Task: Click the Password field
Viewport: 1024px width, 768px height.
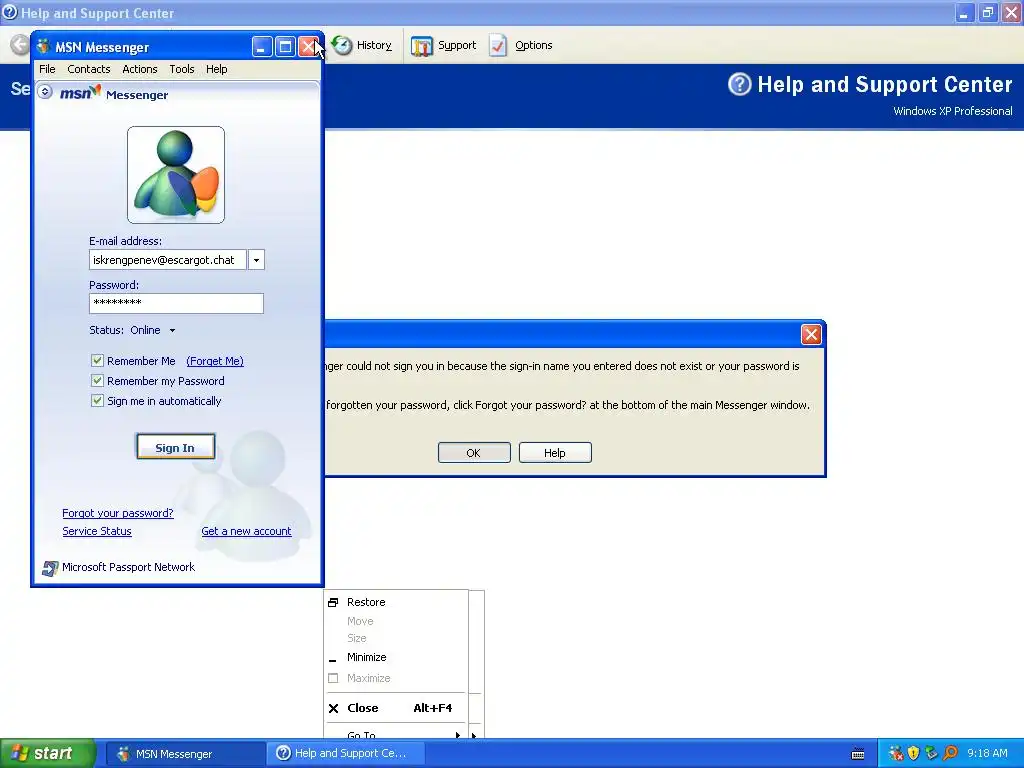Action: point(176,303)
